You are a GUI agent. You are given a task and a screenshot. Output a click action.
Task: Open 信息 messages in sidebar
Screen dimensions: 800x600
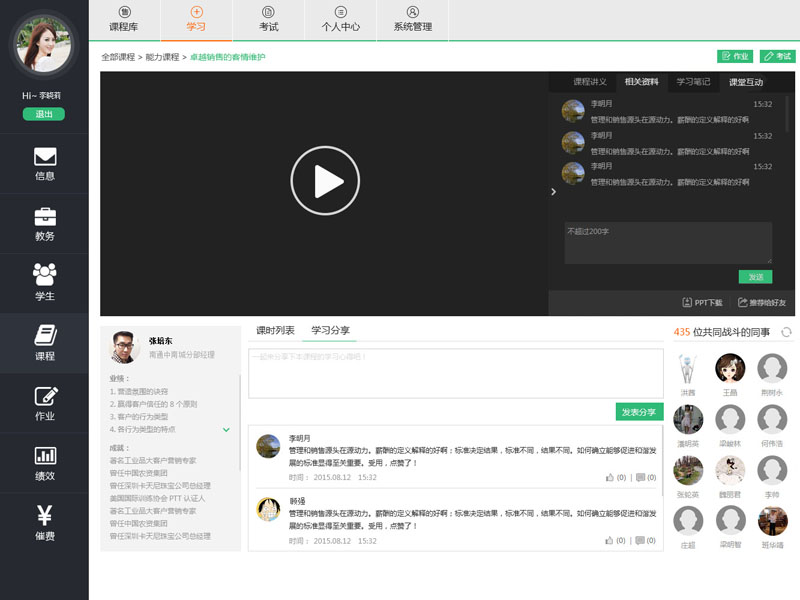tap(44, 164)
